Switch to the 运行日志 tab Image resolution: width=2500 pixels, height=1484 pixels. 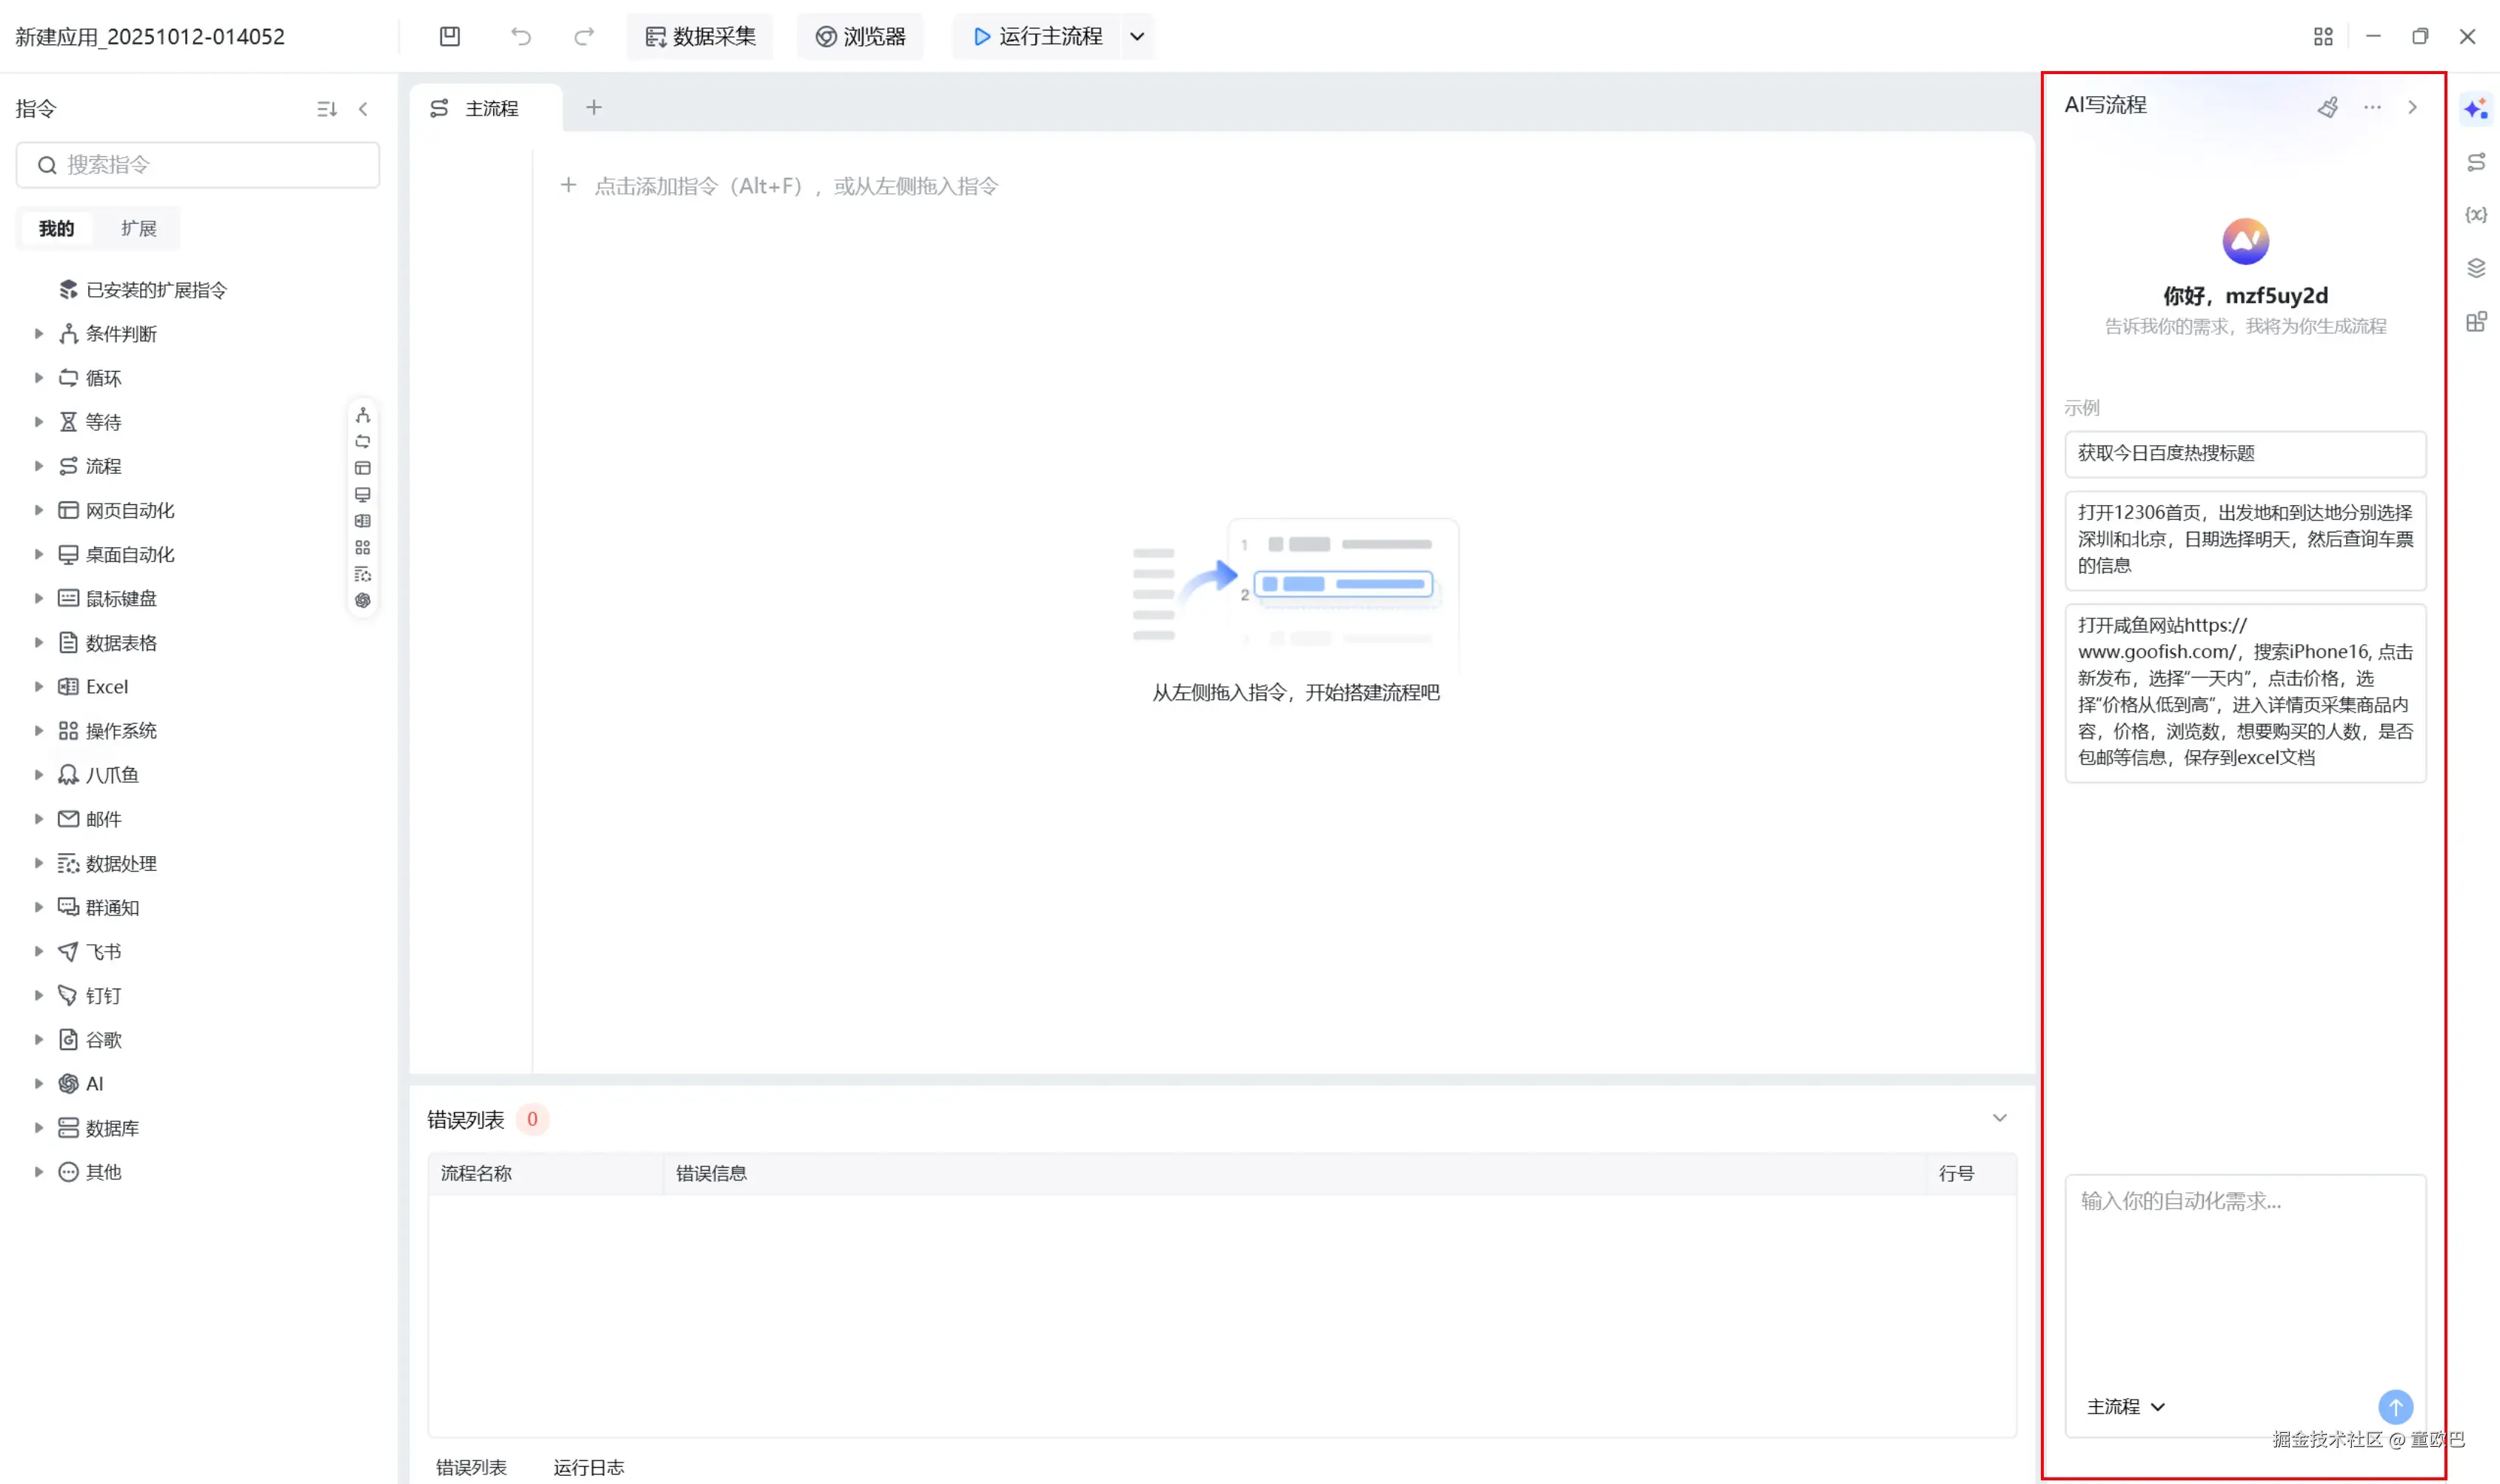click(588, 1466)
